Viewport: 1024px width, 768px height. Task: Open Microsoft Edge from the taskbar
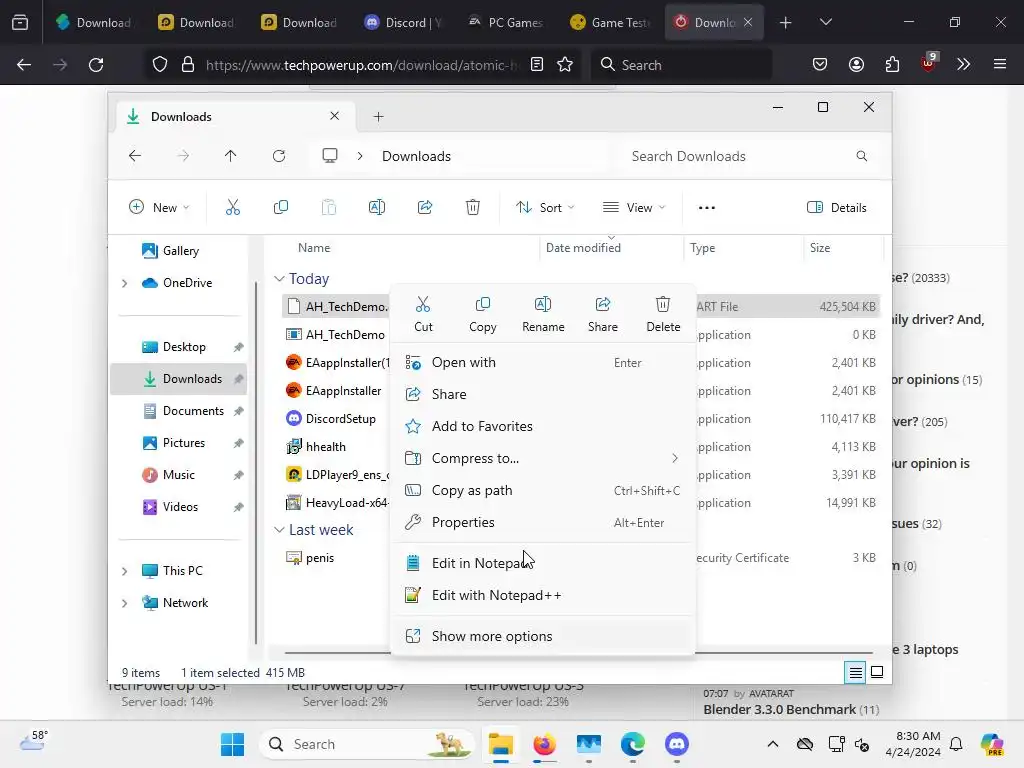coord(632,744)
